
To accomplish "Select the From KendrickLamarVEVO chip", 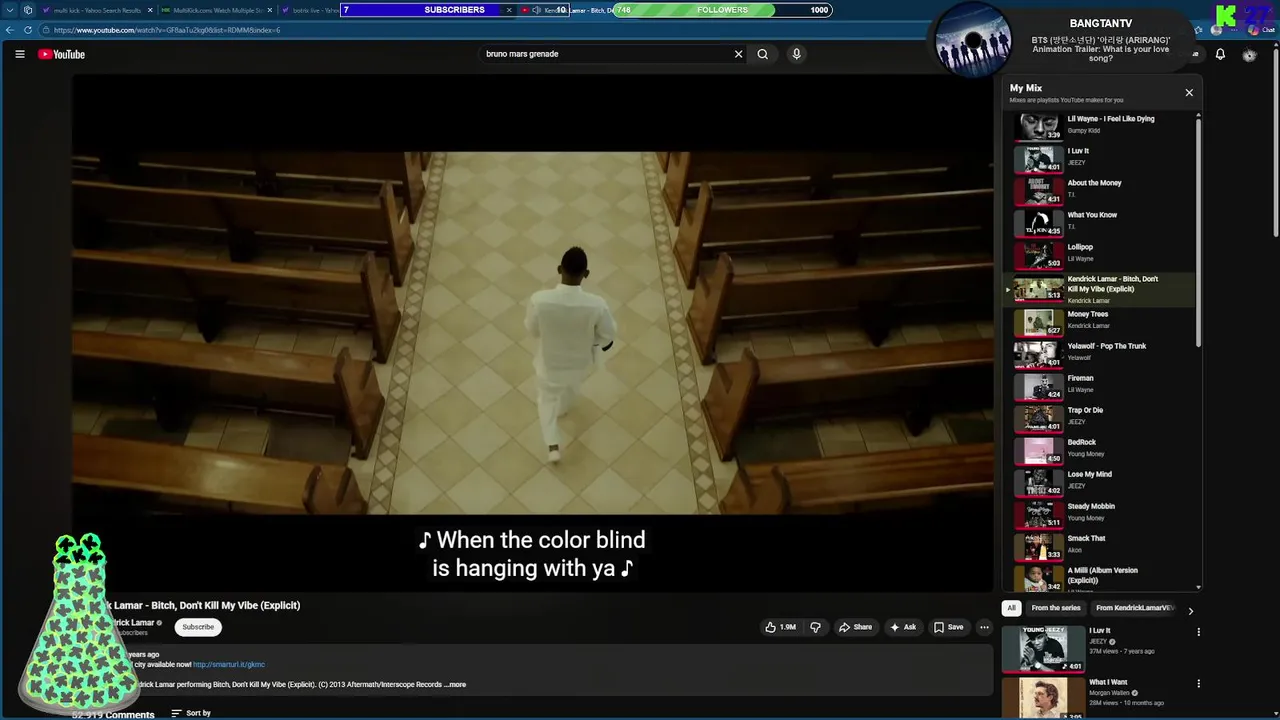I will pos(1134,608).
